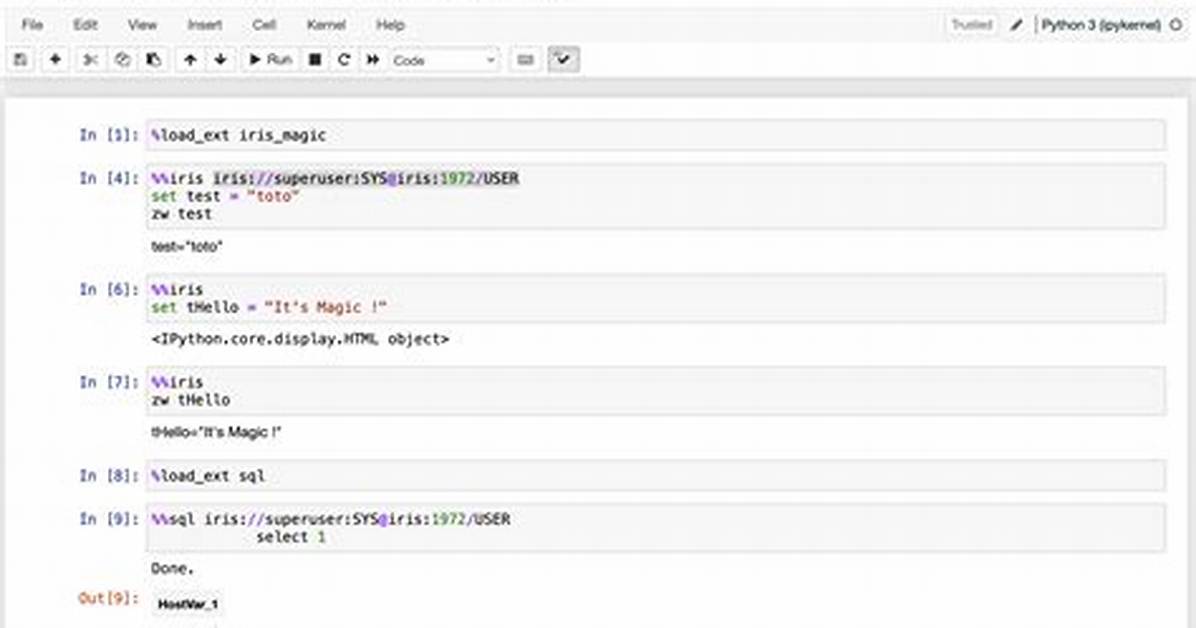
Task: Run the selected cell
Action: pyautogui.click(x=270, y=60)
